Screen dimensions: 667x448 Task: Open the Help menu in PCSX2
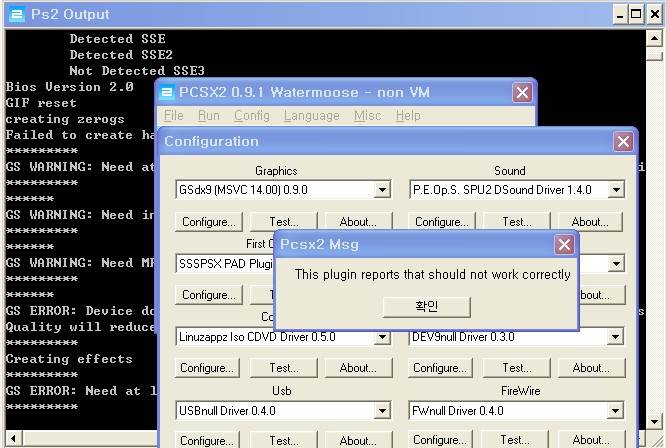pyautogui.click(x=408, y=116)
